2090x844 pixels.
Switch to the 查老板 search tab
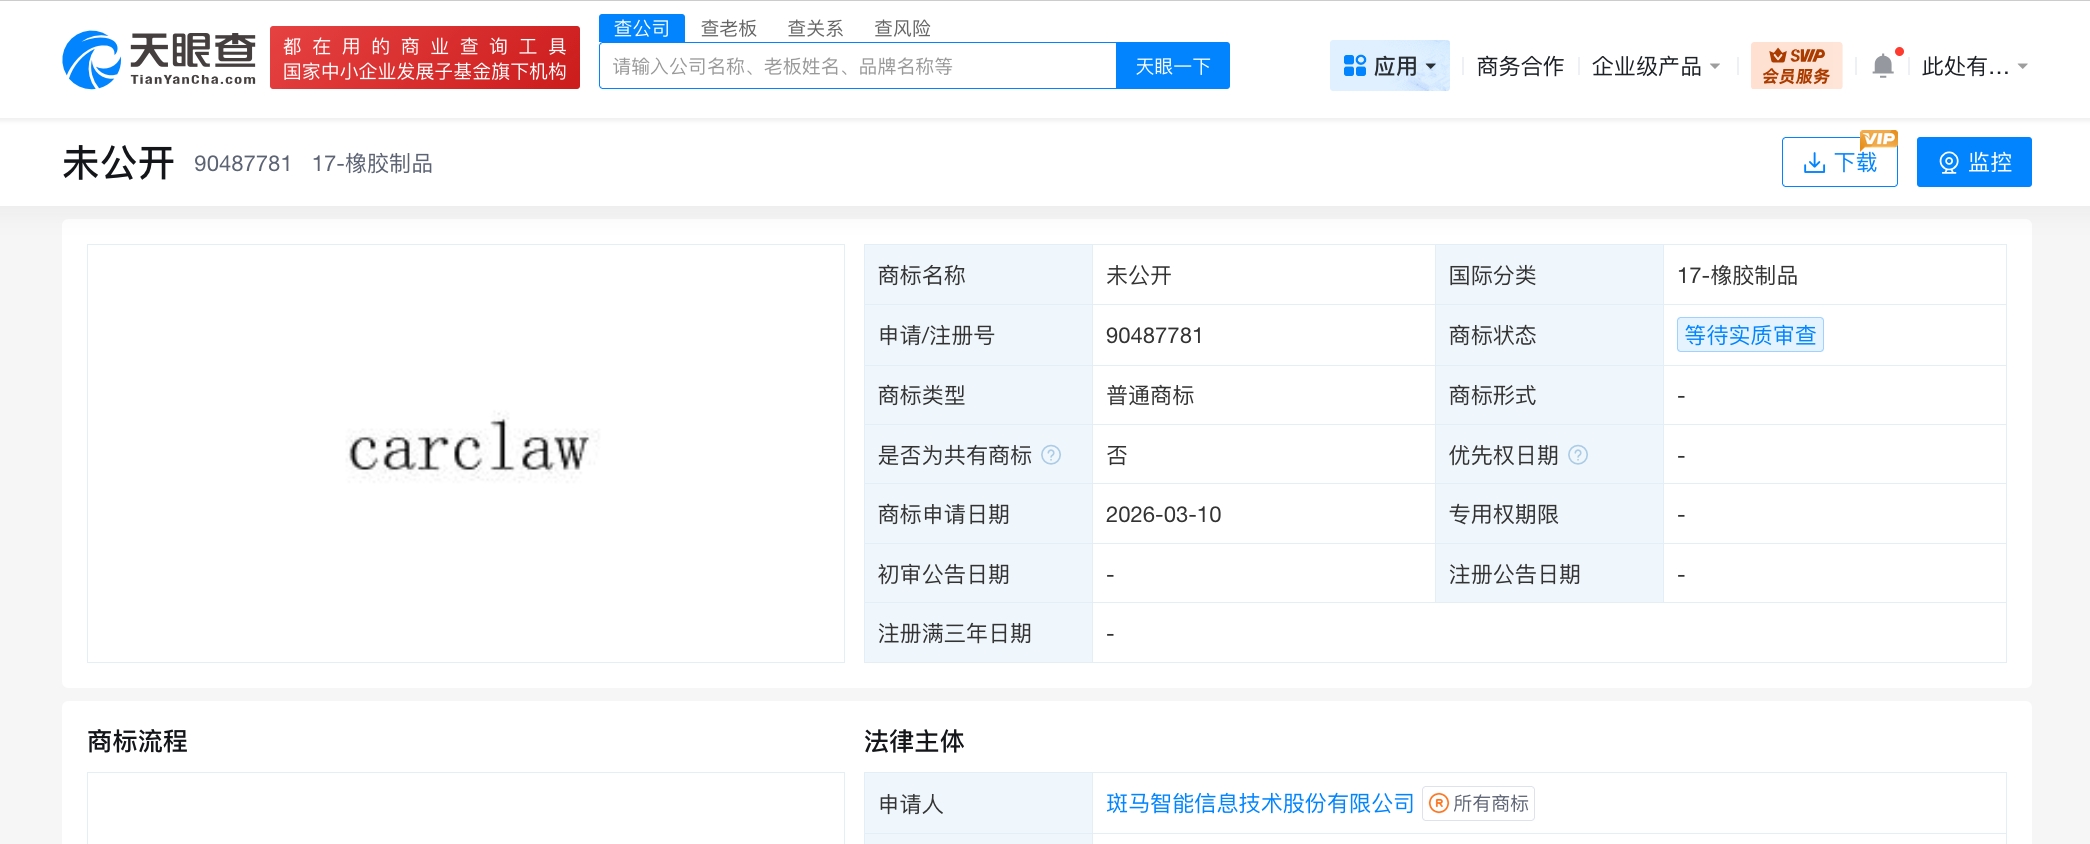point(728,28)
